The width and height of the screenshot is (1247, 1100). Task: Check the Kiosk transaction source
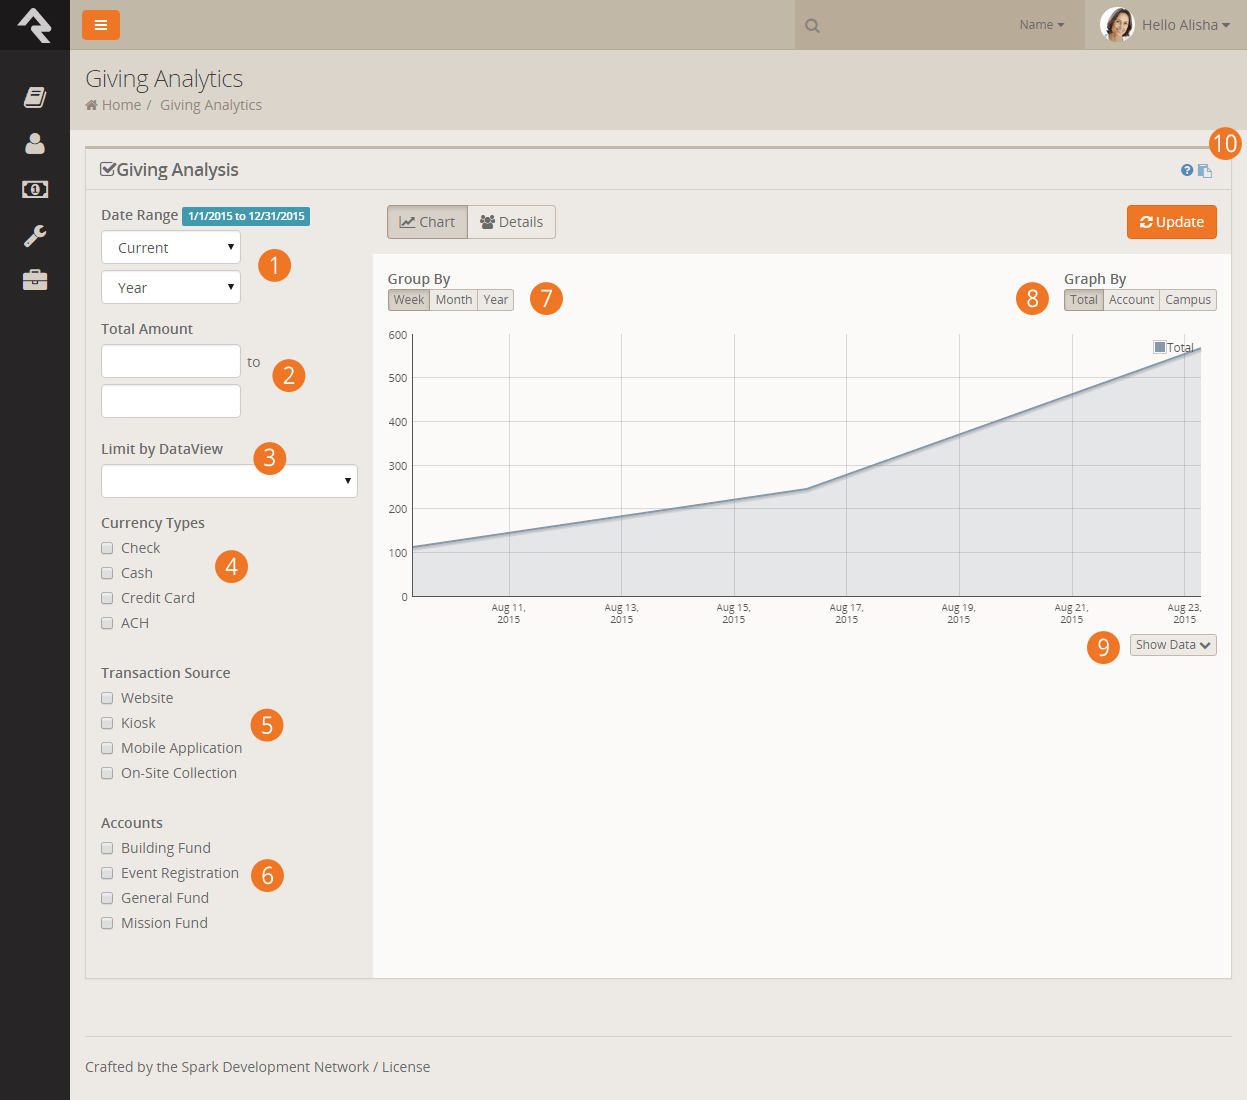click(107, 723)
